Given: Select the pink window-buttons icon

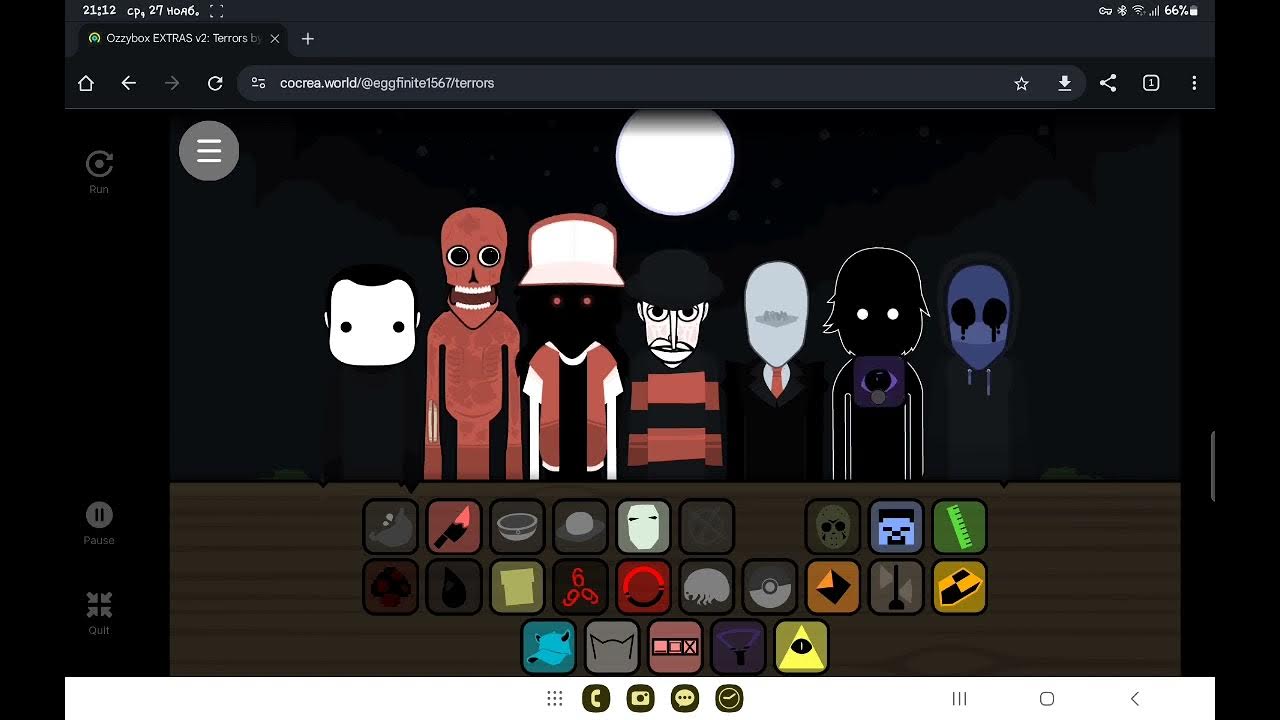Looking at the screenshot, I should coord(675,647).
